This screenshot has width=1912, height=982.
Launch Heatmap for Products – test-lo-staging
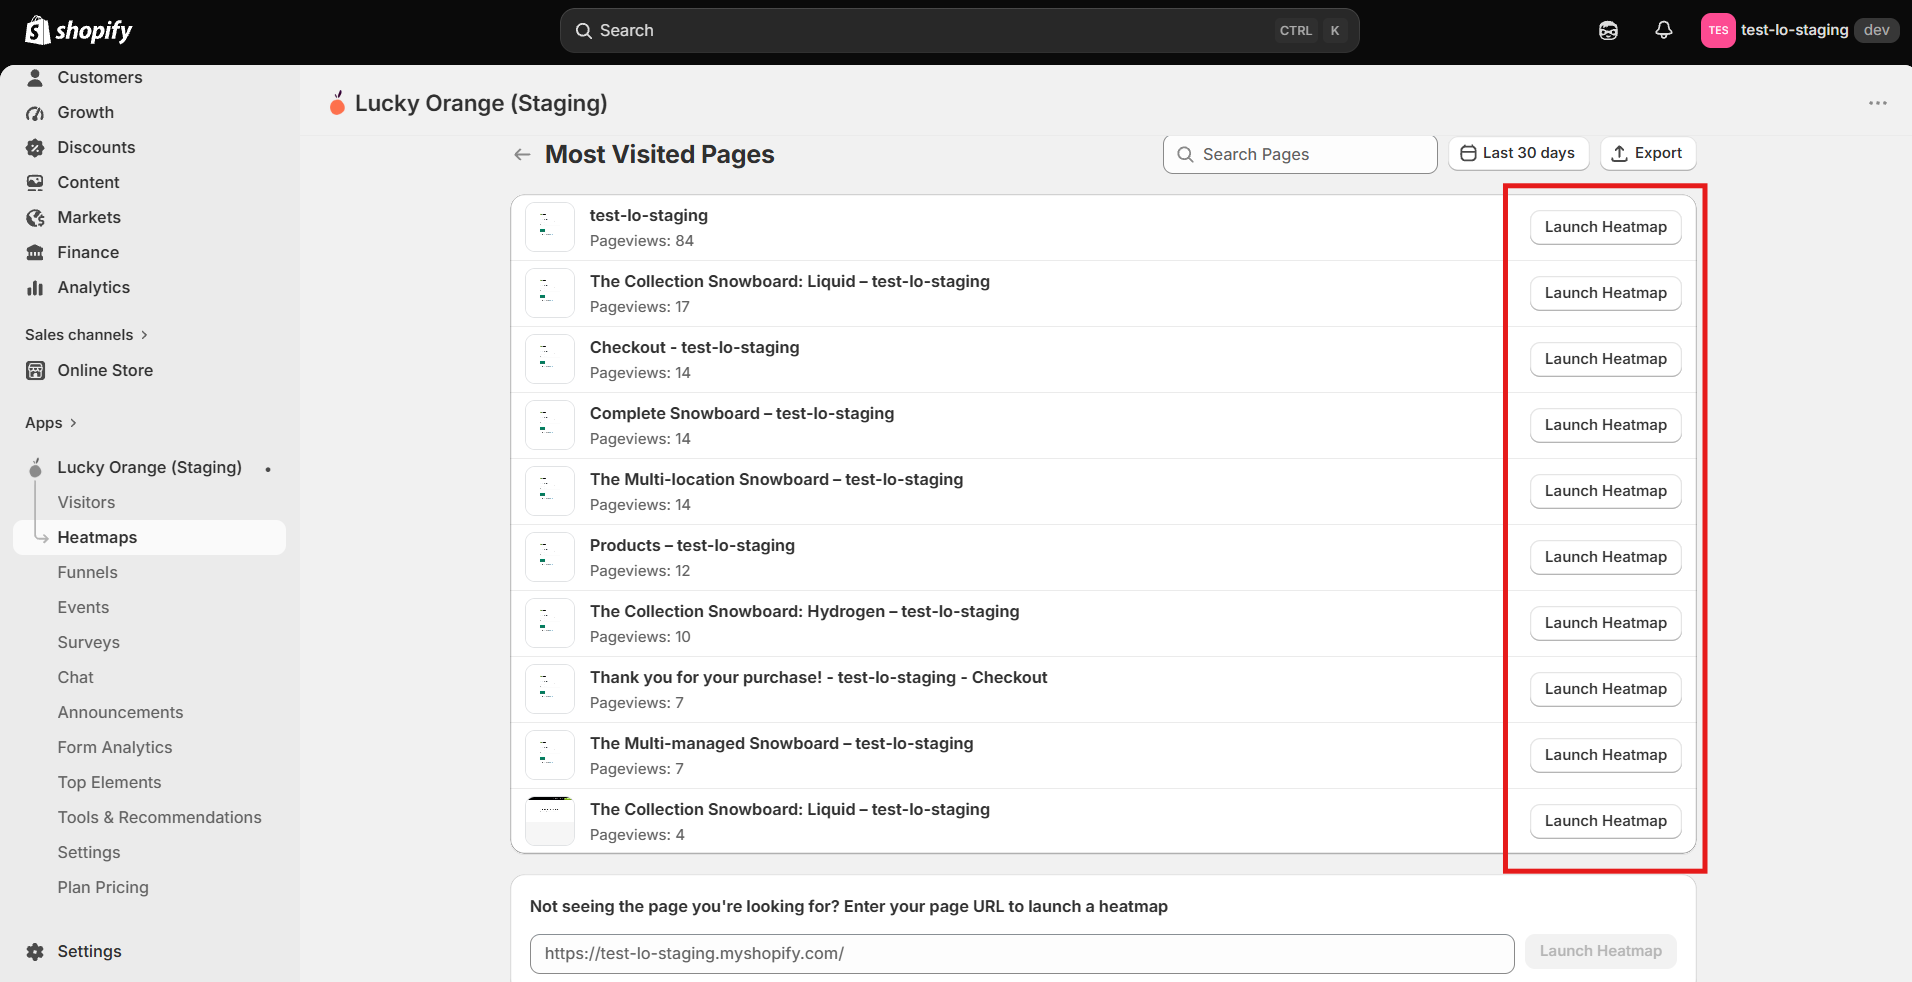pos(1605,557)
